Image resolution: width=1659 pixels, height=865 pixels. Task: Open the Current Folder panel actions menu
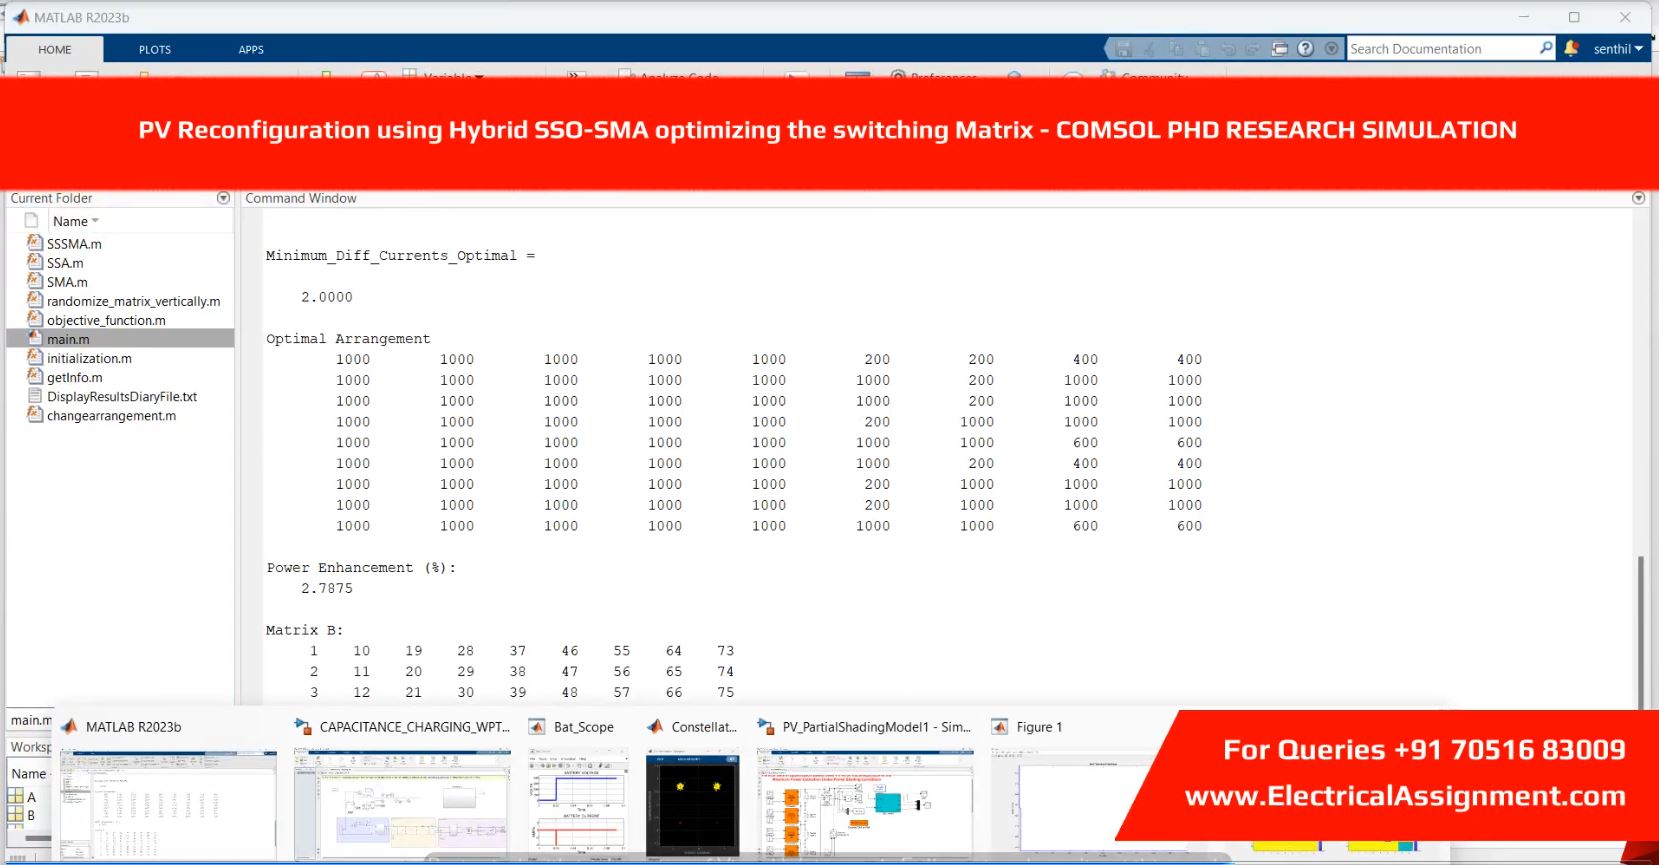pyautogui.click(x=223, y=198)
